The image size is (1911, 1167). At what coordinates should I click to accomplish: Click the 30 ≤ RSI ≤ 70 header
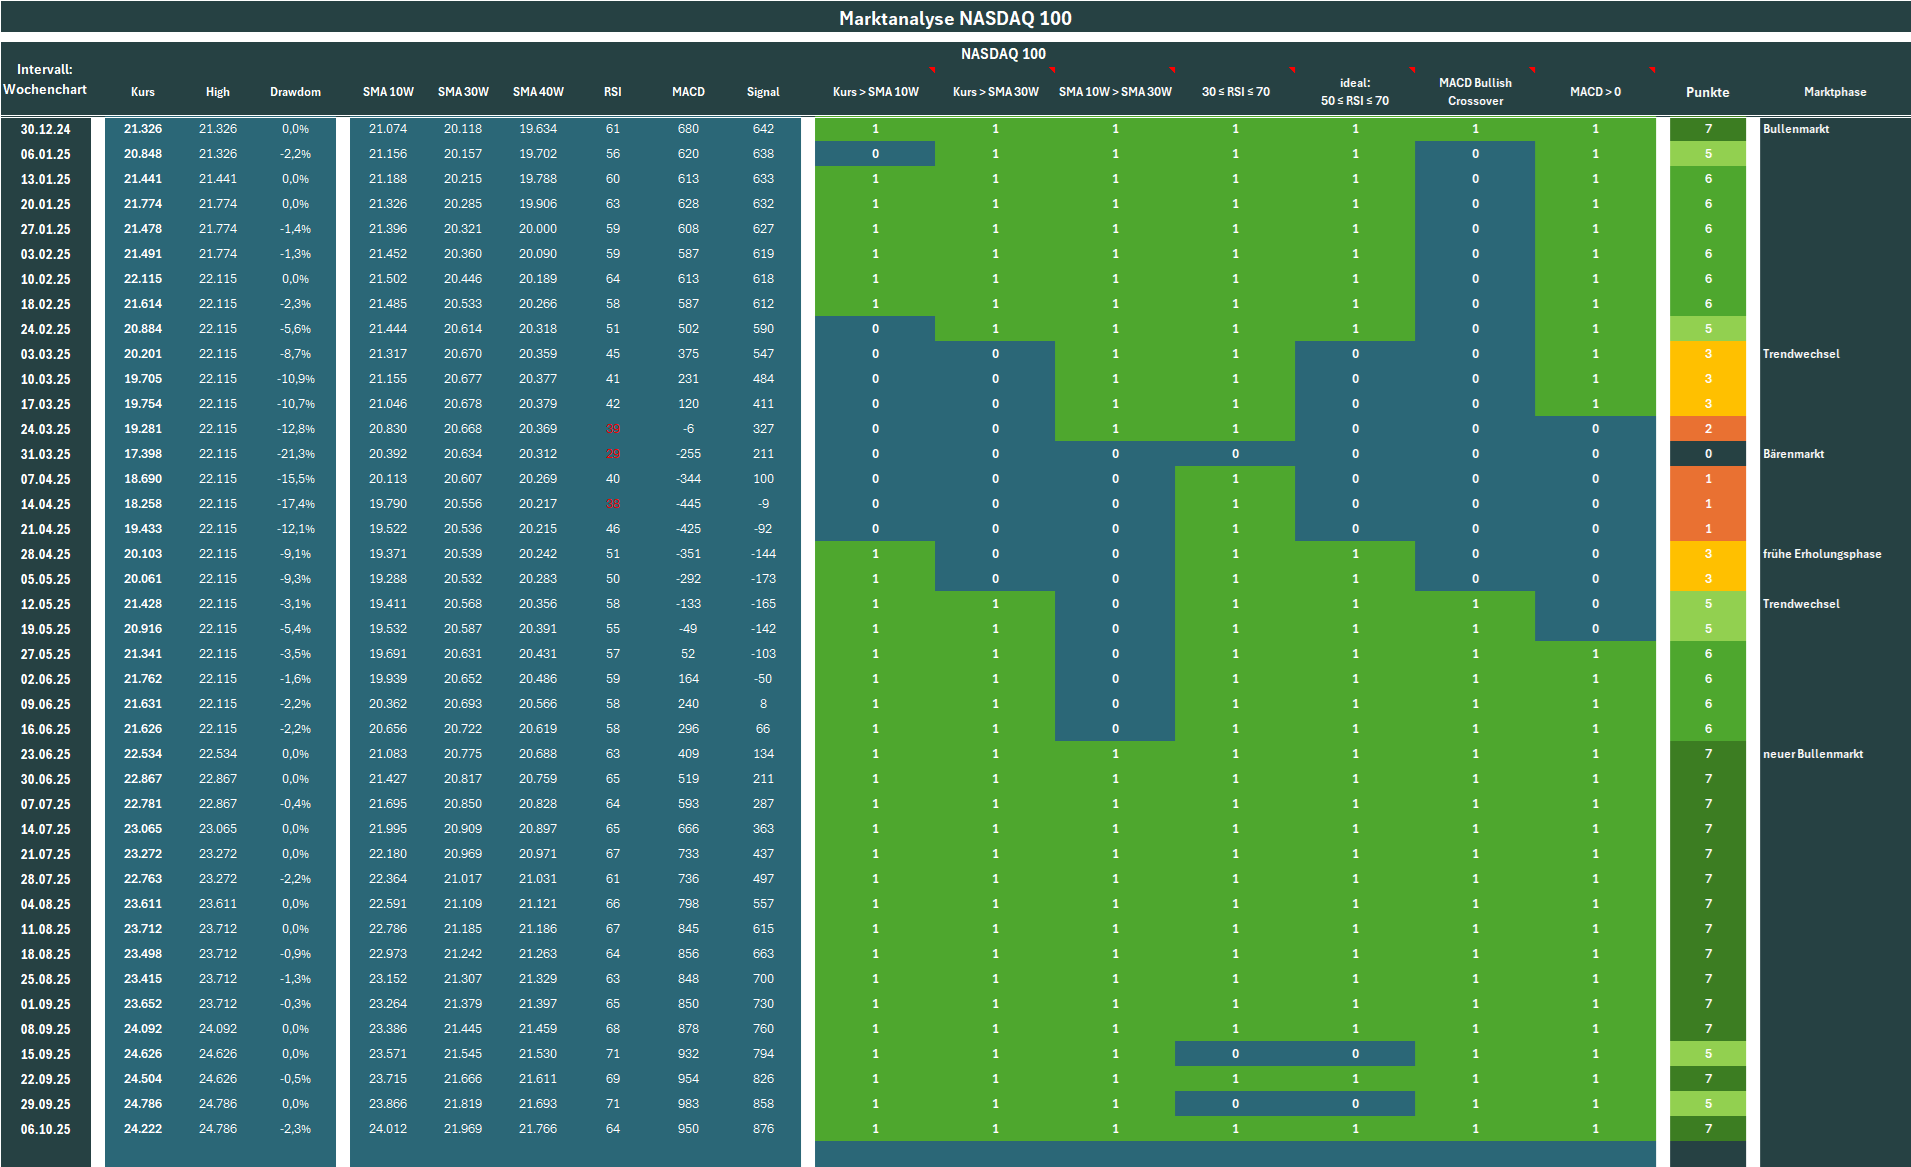[1235, 92]
